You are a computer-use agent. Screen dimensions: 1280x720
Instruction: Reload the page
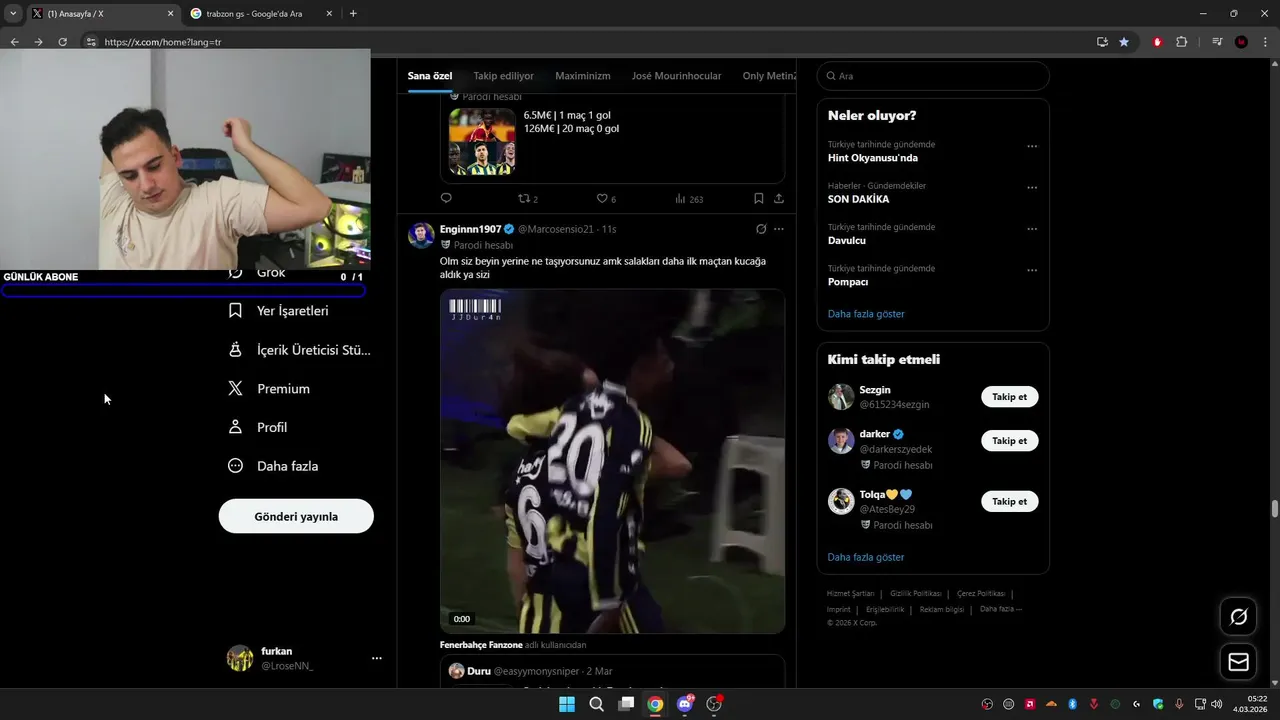click(x=62, y=42)
